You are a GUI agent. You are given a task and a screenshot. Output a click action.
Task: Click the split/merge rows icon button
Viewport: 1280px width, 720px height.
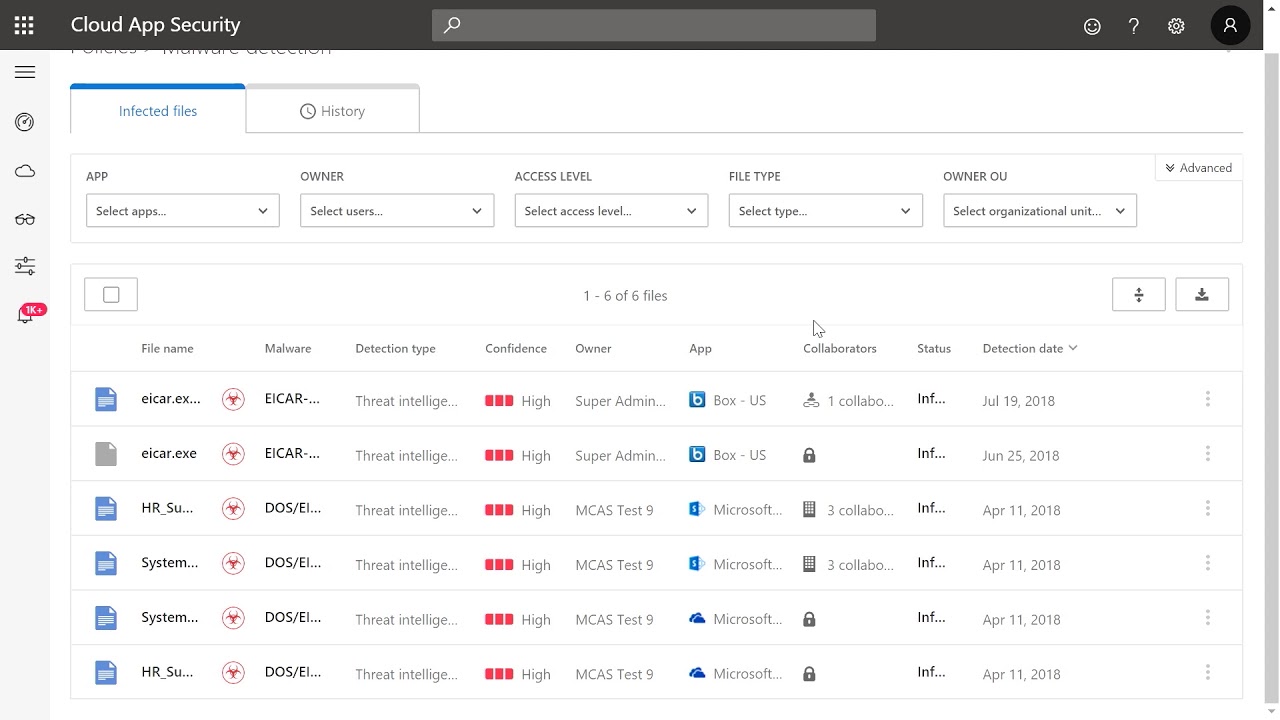tap(1139, 295)
